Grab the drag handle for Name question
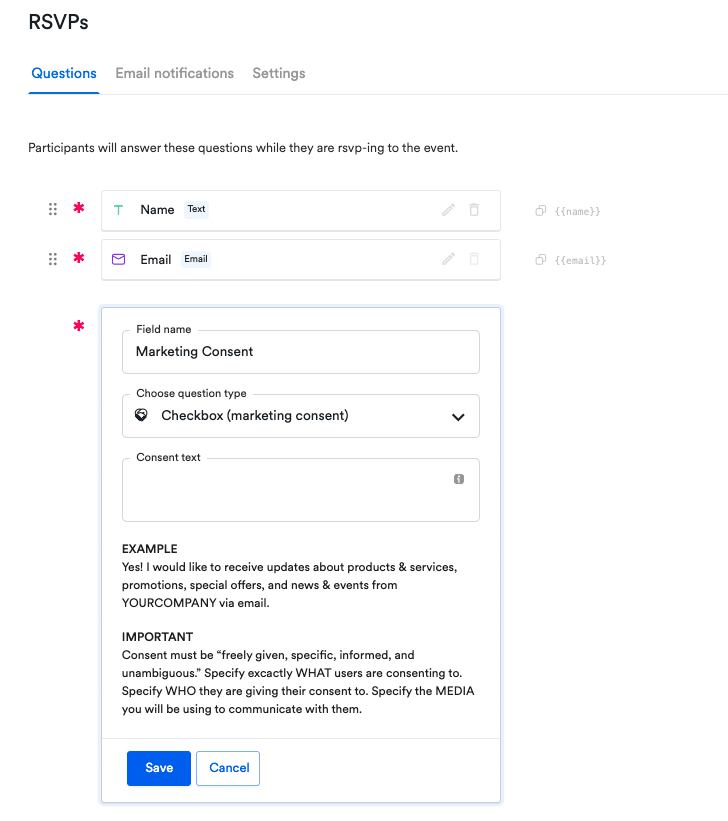This screenshot has width=728, height=821. click(53, 209)
